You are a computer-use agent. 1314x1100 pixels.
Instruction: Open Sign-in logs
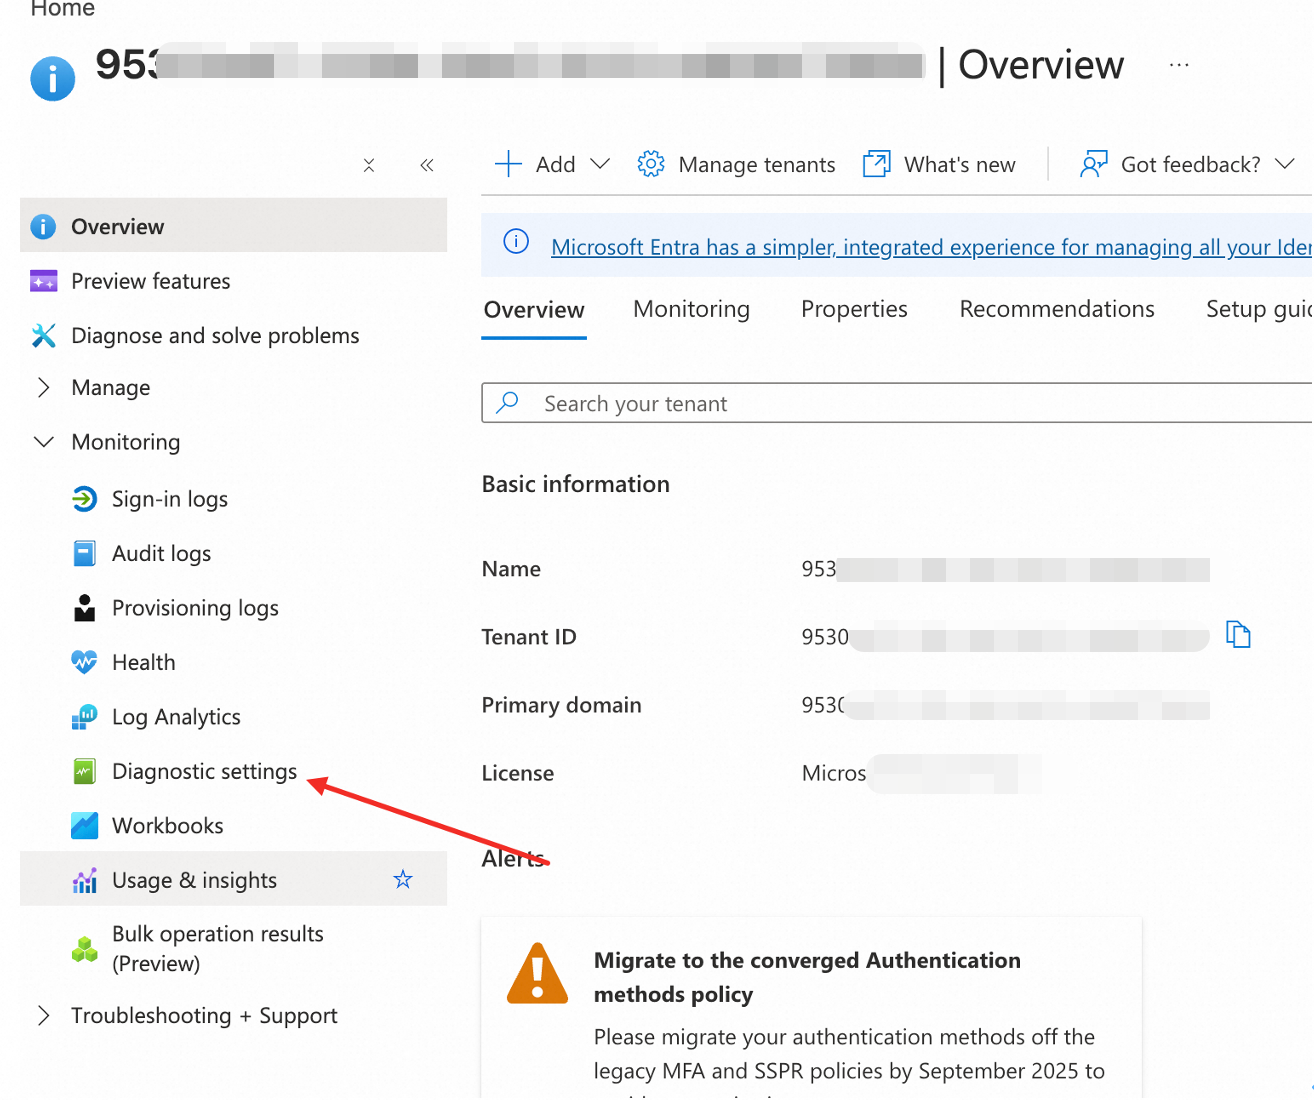point(170,498)
